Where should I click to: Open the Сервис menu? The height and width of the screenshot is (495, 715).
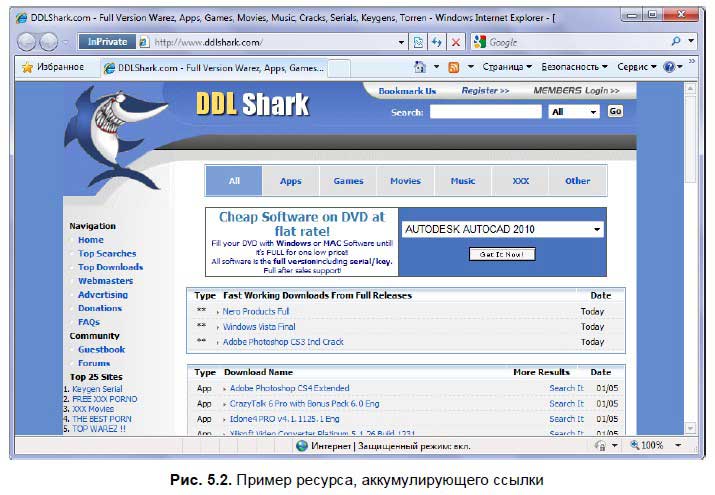(x=637, y=67)
